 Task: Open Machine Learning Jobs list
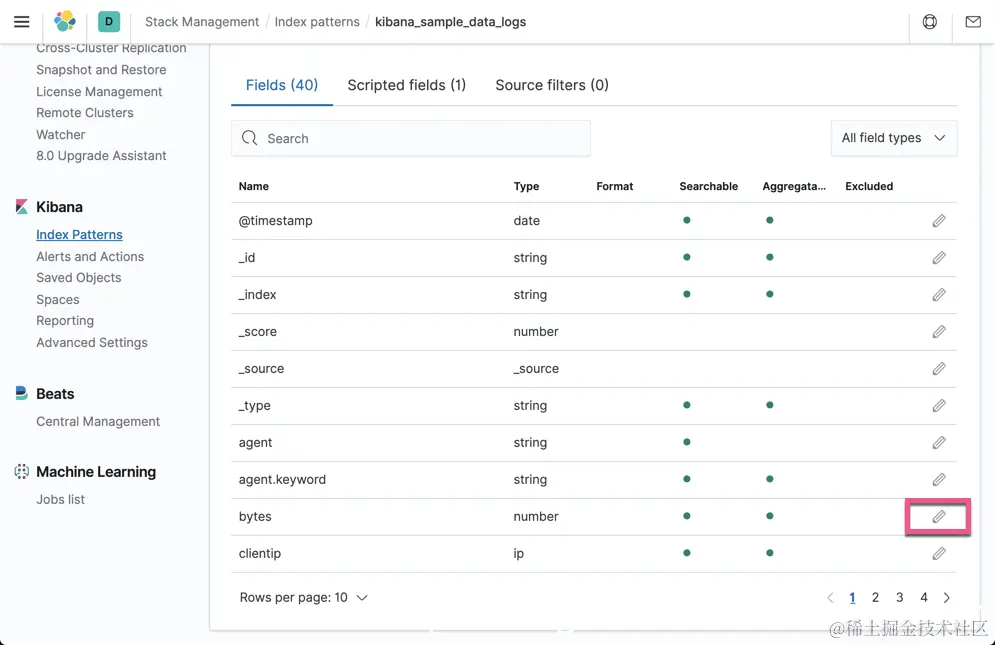click(61, 499)
